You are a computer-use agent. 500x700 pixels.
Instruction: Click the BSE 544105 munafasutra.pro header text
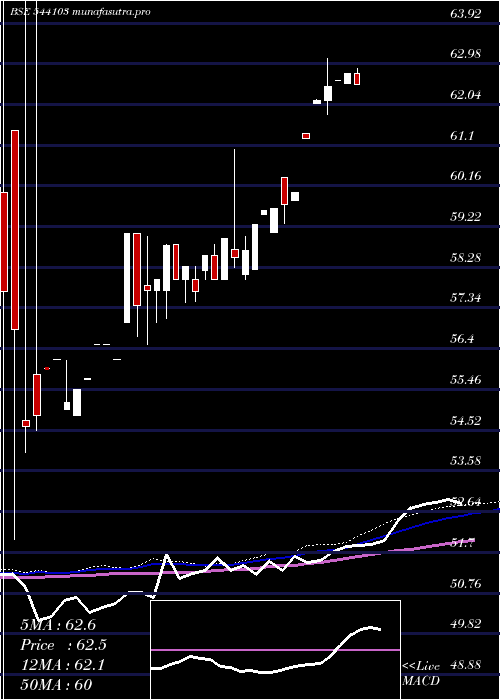point(80,12)
